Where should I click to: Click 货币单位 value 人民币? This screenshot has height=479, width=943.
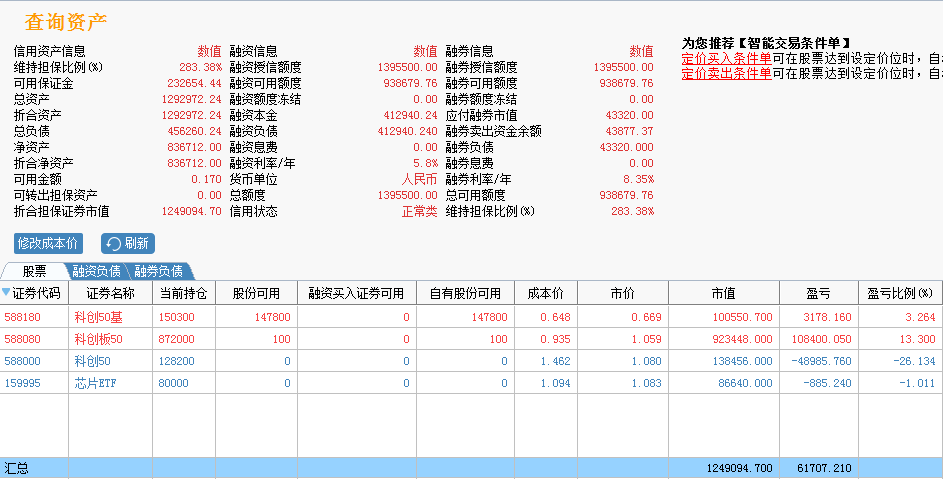click(419, 179)
